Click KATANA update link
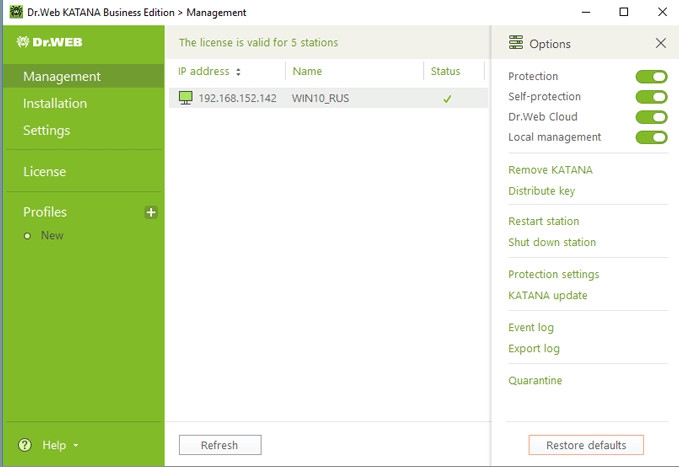This screenshot has height=467, width=679. 547,295
